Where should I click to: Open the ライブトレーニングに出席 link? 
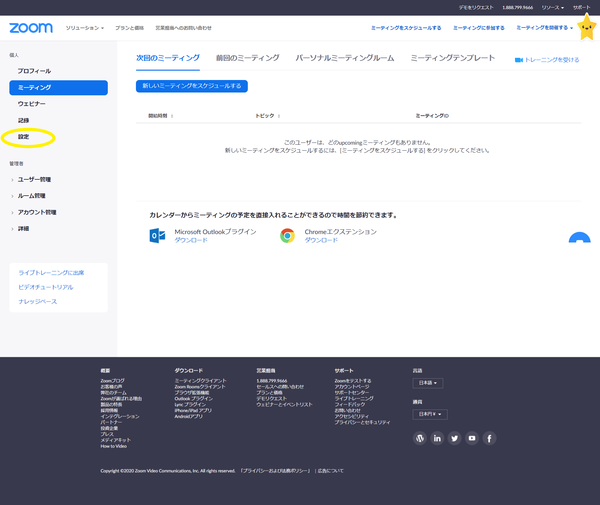point(51,273)
